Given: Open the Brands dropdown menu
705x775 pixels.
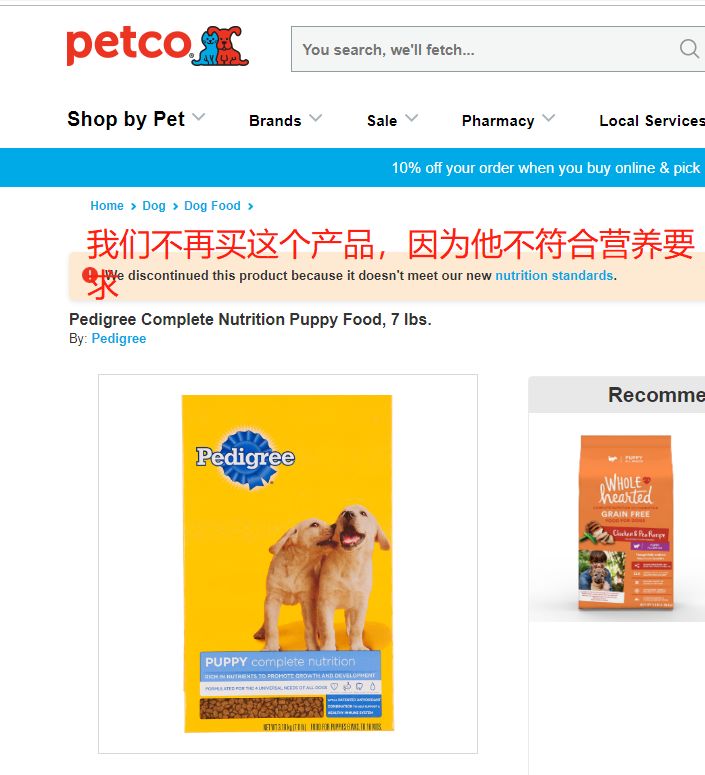Looking at the screenshot, I should point(285,120).
